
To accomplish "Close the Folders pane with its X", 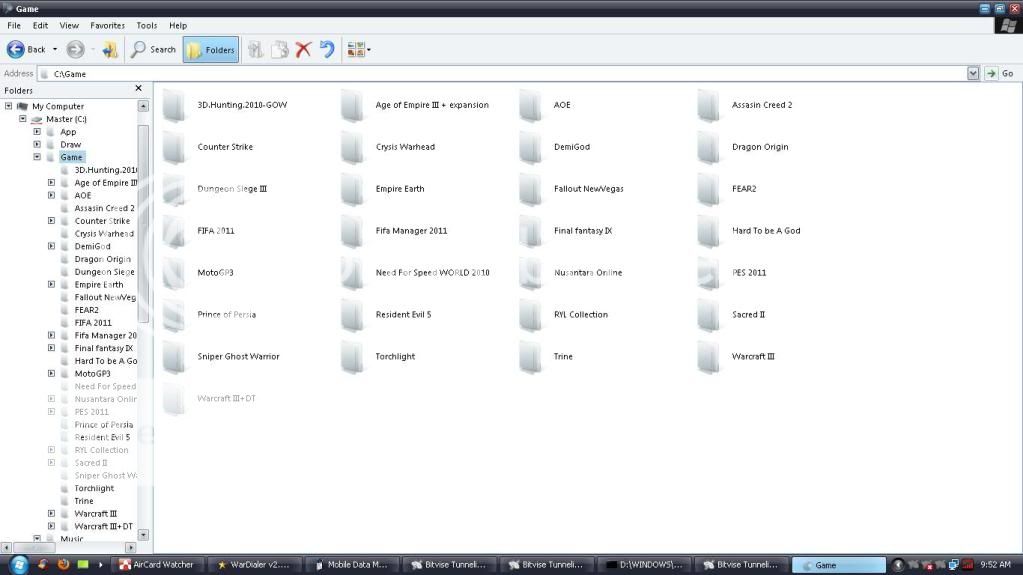I will (138, 88).
